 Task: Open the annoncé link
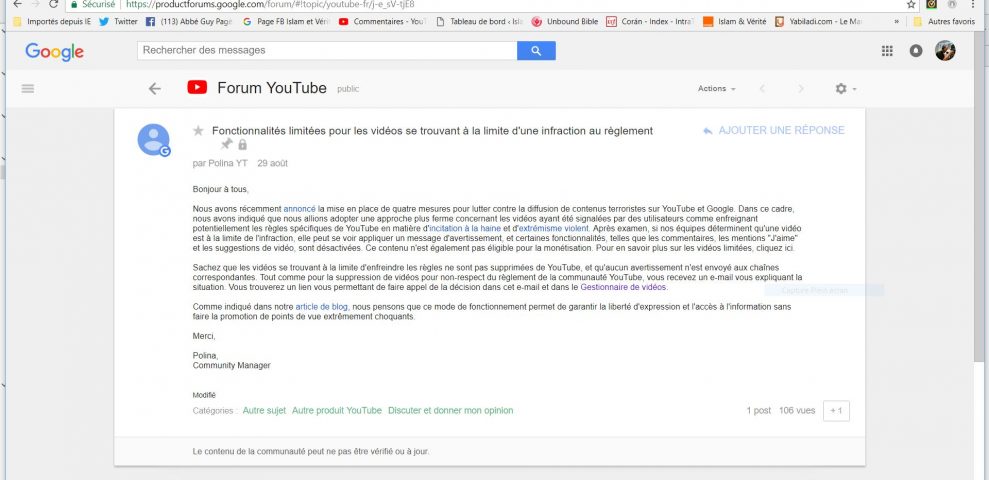pos(300,208)
